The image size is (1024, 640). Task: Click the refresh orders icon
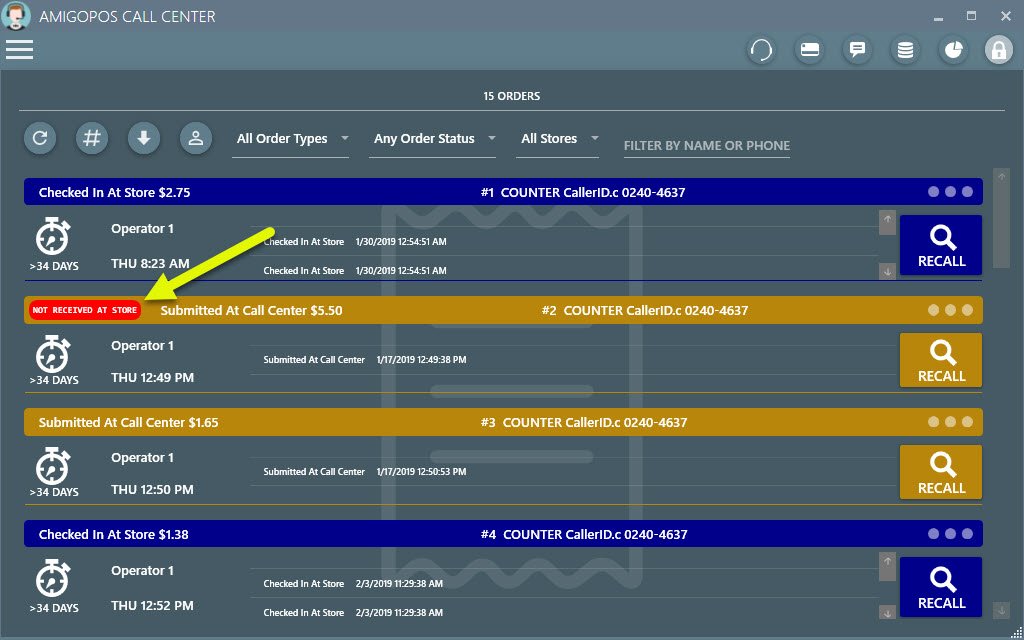point(40,138)
